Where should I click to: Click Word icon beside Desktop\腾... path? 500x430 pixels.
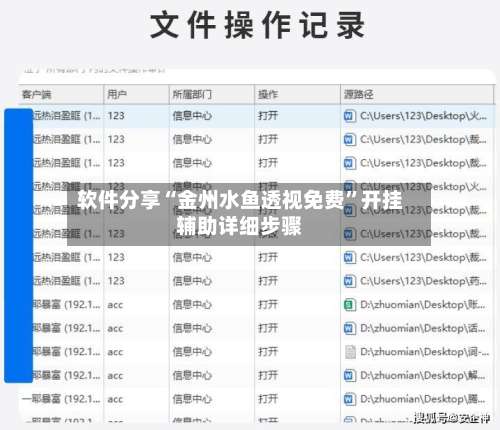pyautogui.click(x=349, y=399)
